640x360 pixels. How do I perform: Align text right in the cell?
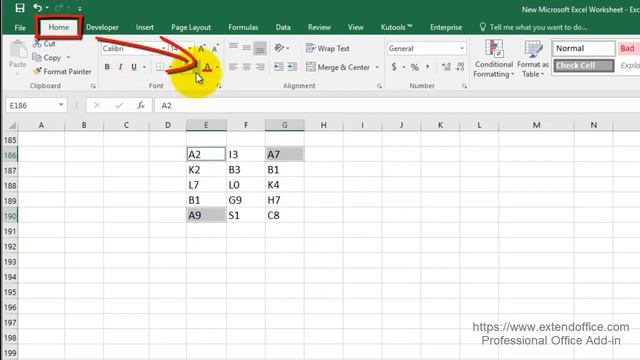click(x=260, y=67)
